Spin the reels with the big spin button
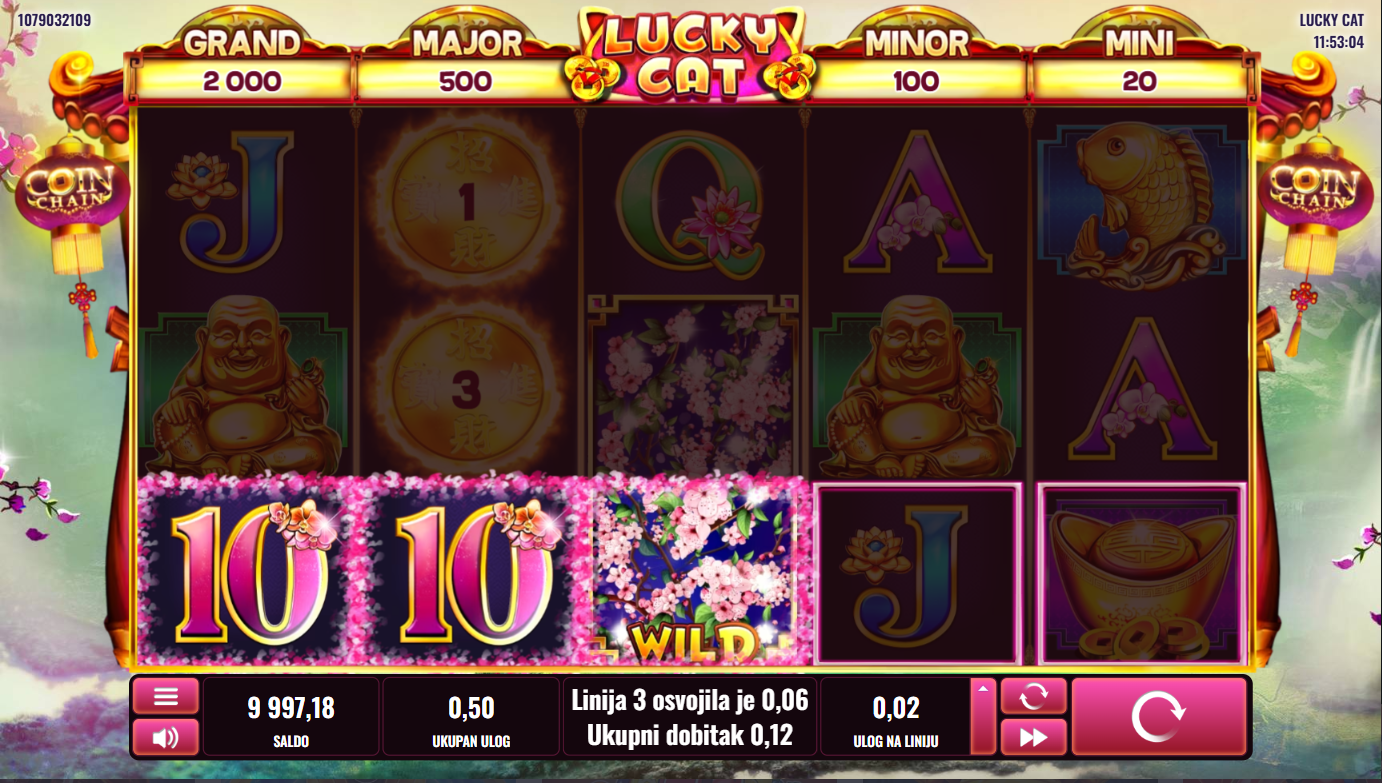The image size is (1382, 783). click(x=1158, y=716)
